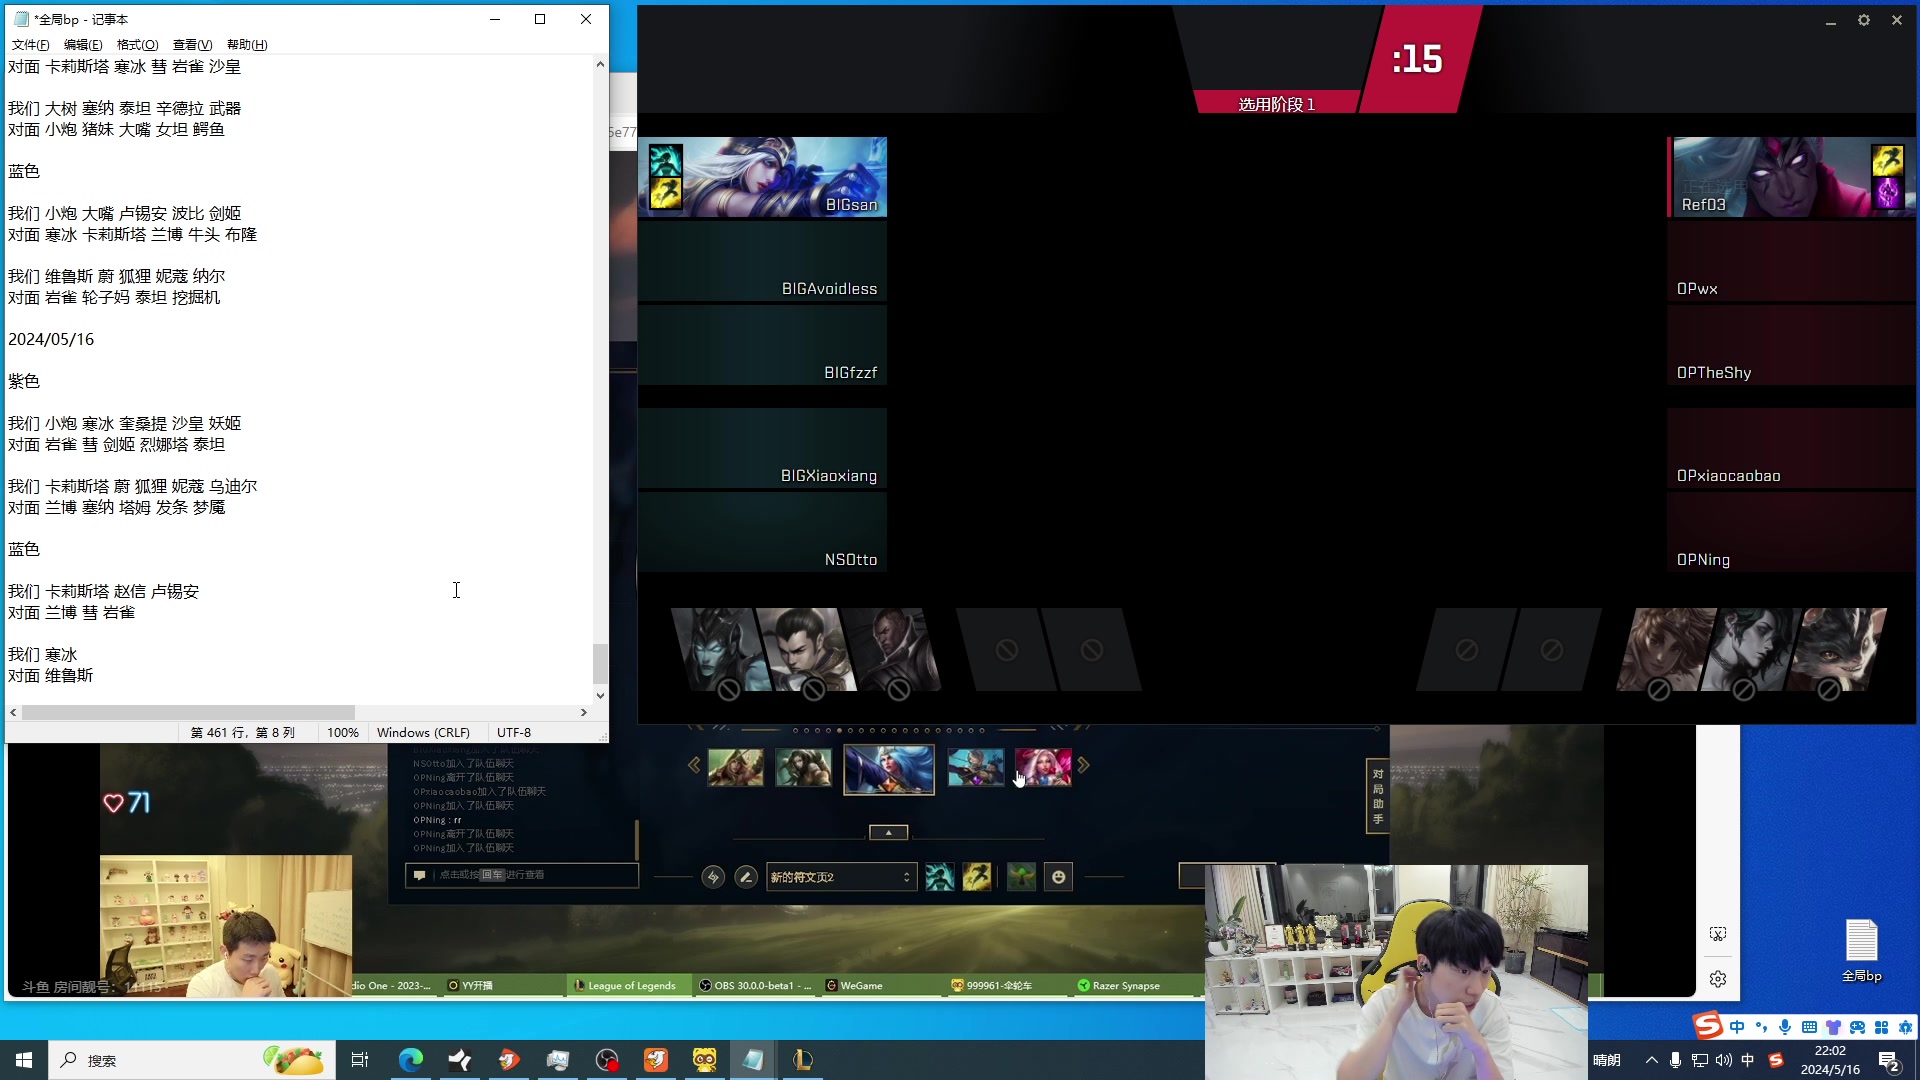Toggle Sogou punctuation mode
Image resolution: width=1920 pixels, height=1080 pixels.
(x=1761, y=1027)
